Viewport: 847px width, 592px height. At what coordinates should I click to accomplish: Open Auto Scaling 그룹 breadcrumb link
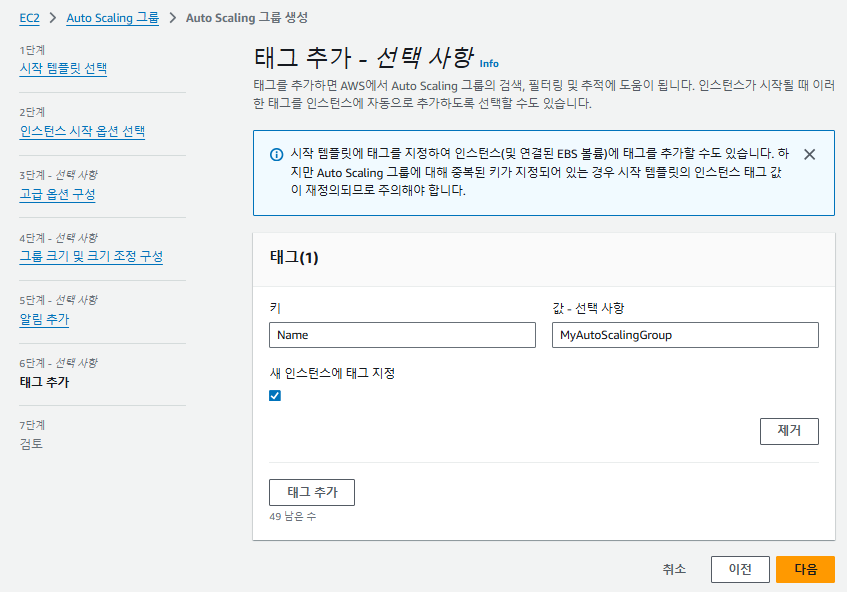112,18
